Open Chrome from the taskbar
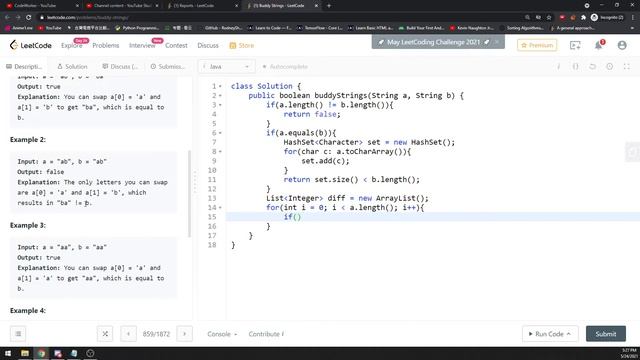Image resolution: width=640 pixels, height=360 pixels. [x=42, y=353]
